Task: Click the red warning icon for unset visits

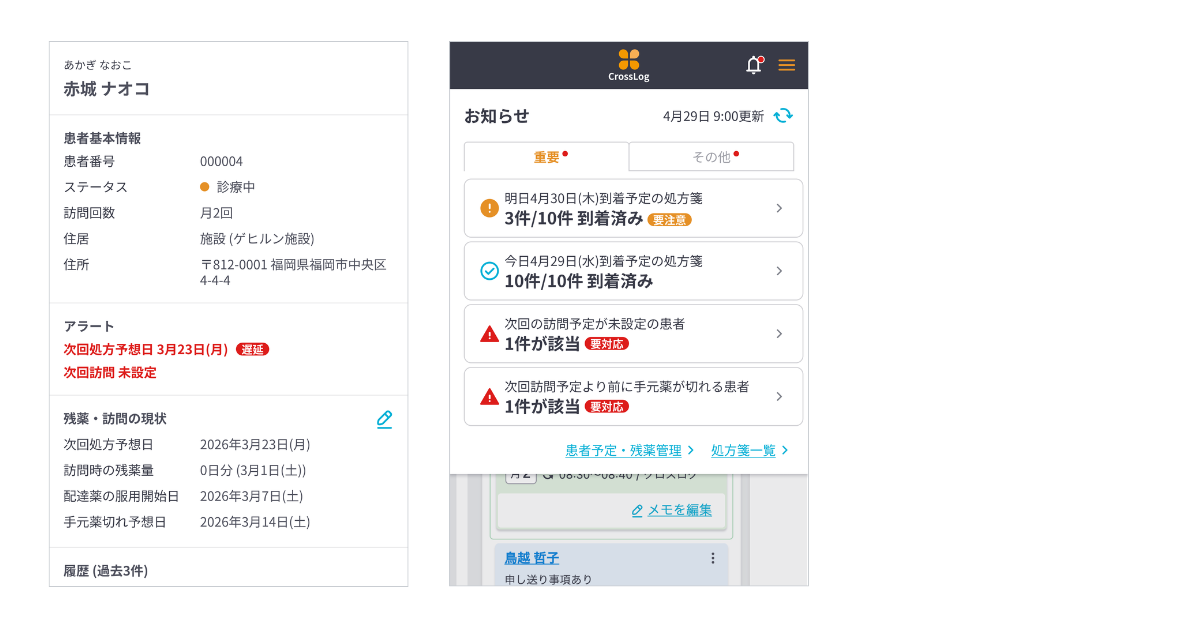Action: (489, 334)
